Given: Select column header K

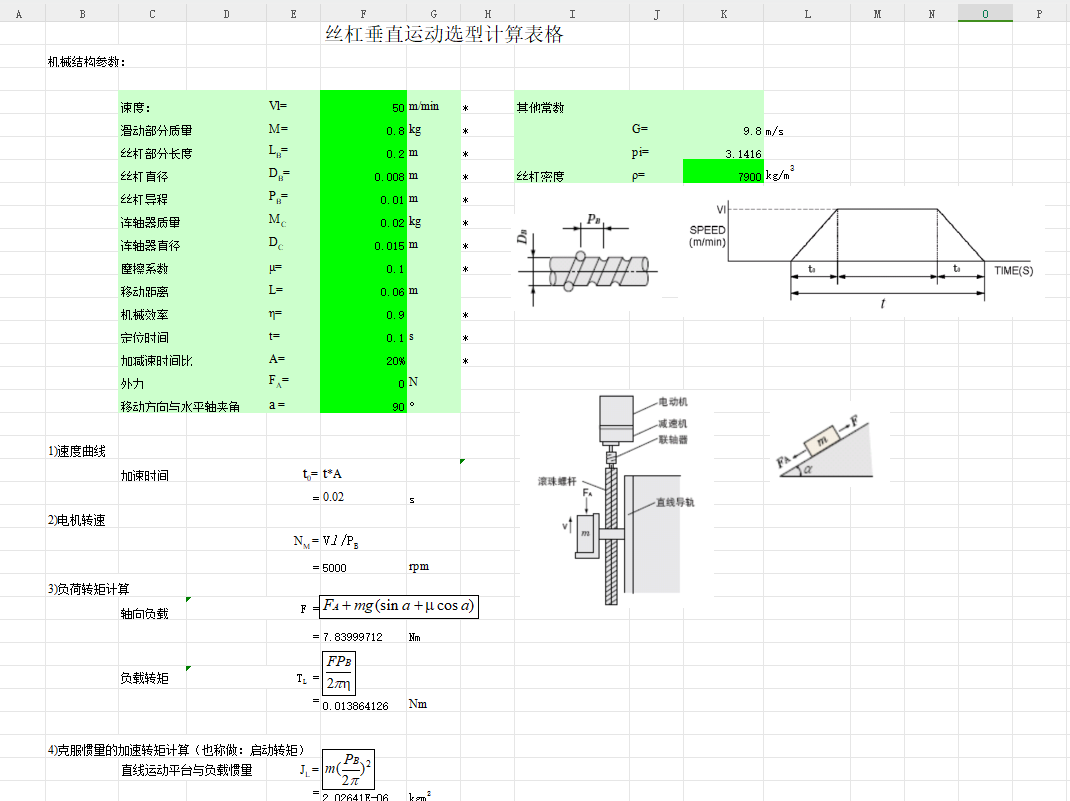Looking at the screenshot, I should 723,14.
